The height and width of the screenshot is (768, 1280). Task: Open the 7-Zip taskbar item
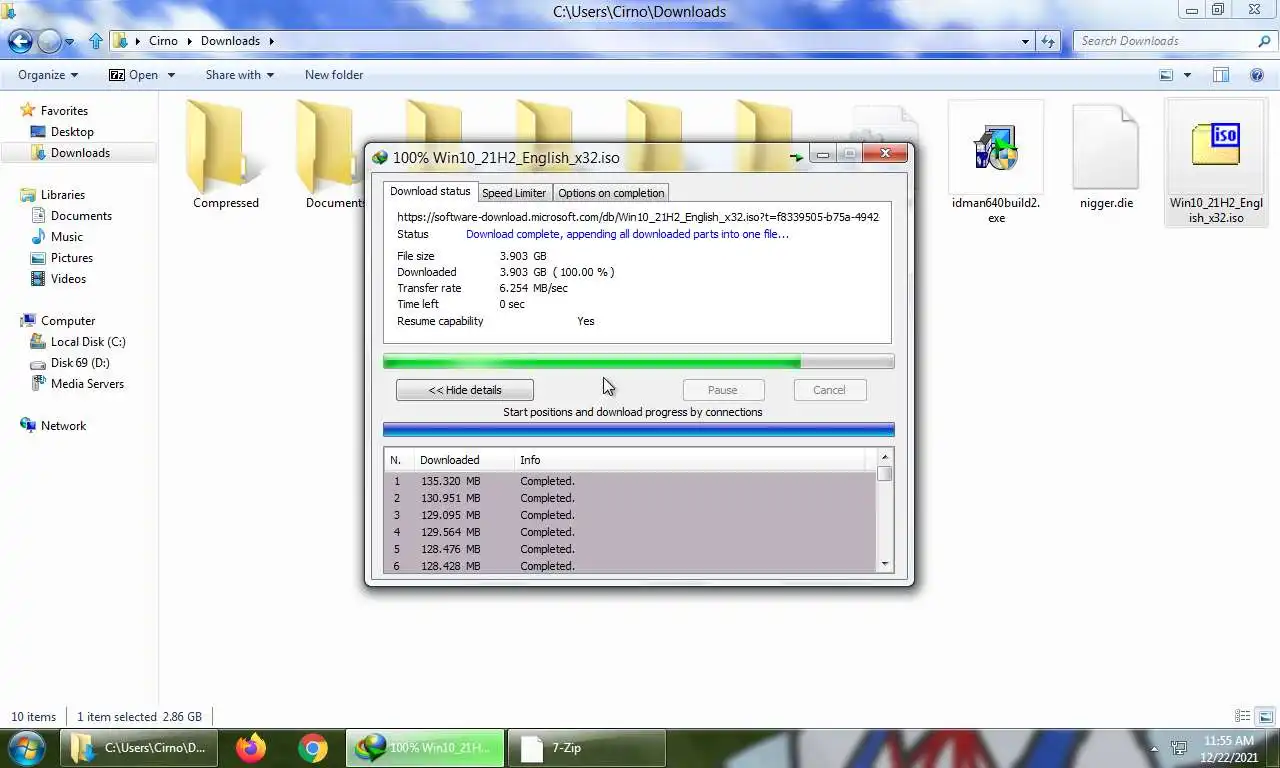coord(587,748)
